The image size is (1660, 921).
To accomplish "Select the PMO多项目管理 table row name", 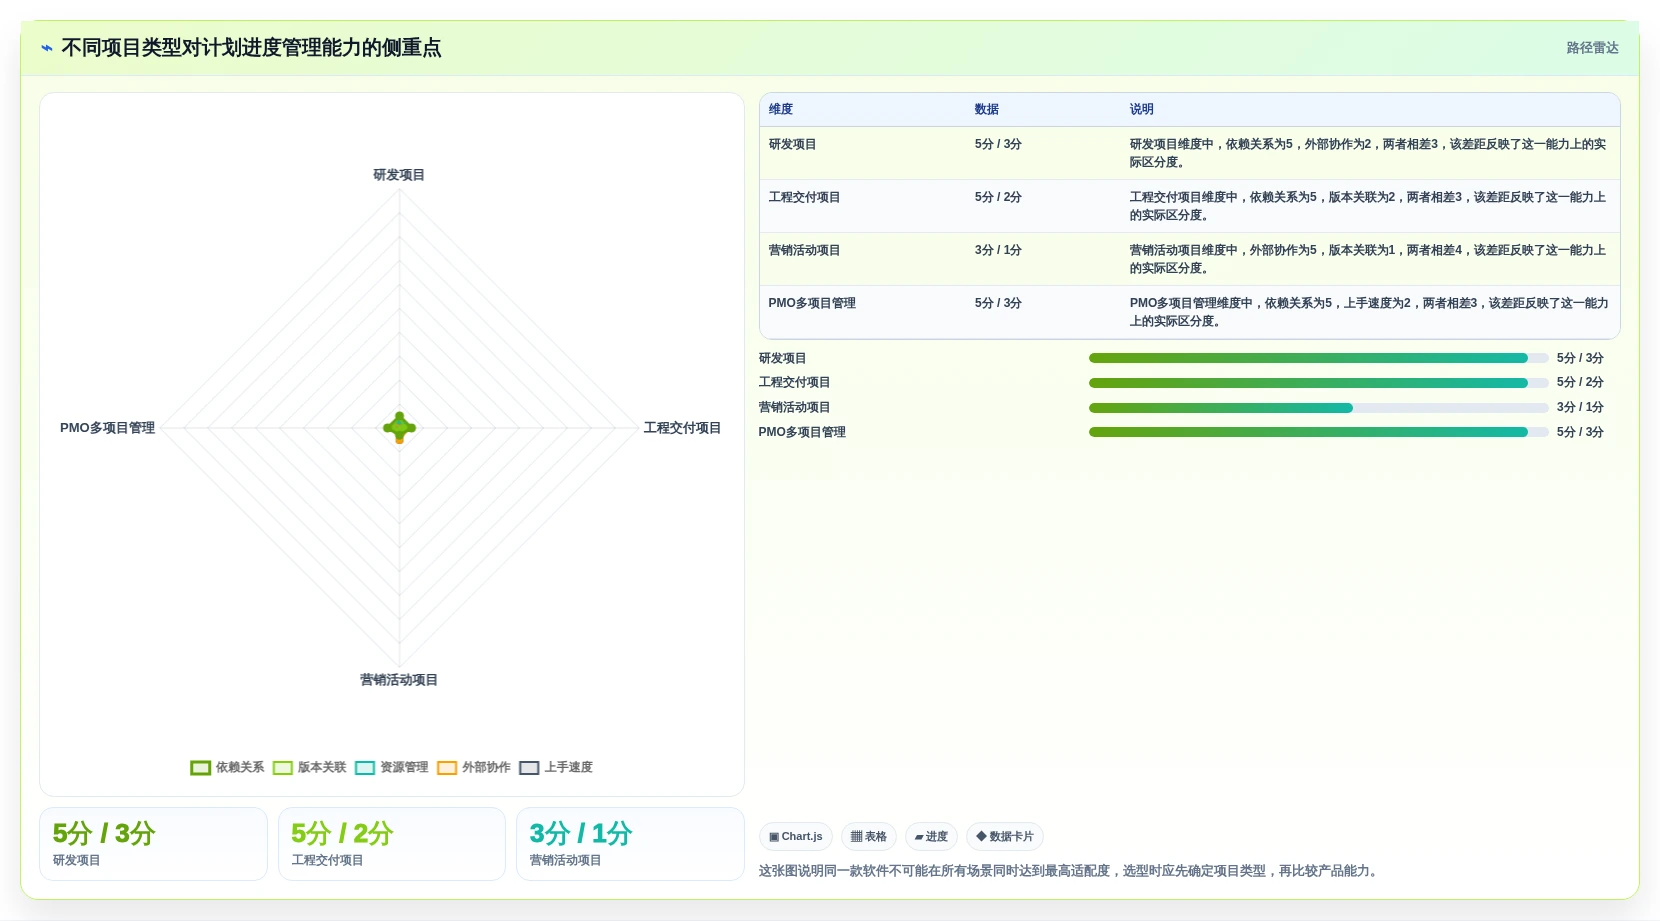I will click(x=812, y=303).
